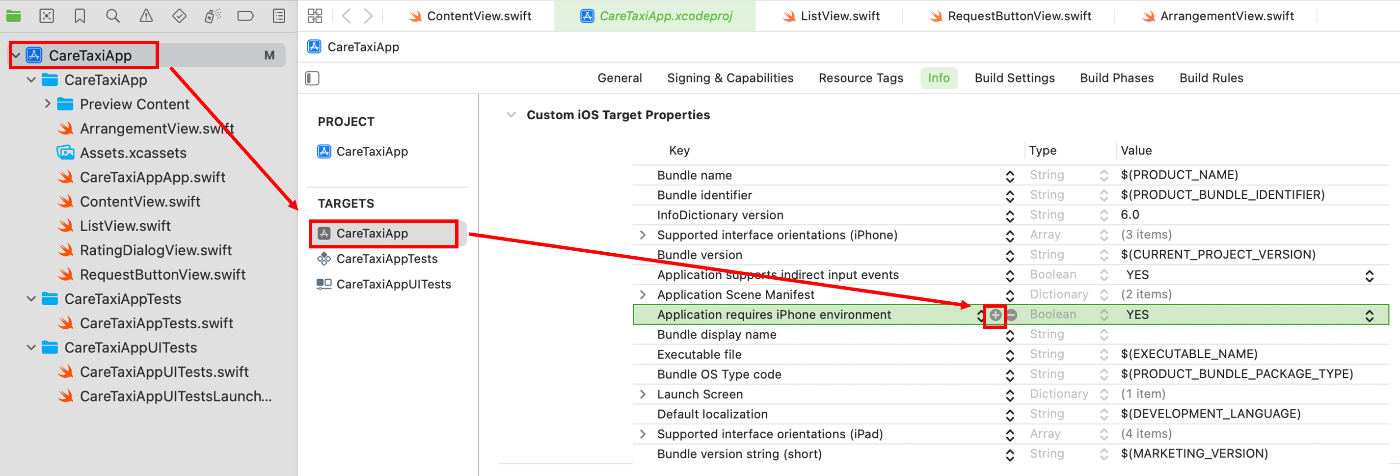Expand Supported interface orientations (iPhone) row
1400x476 pixels.
643,235
